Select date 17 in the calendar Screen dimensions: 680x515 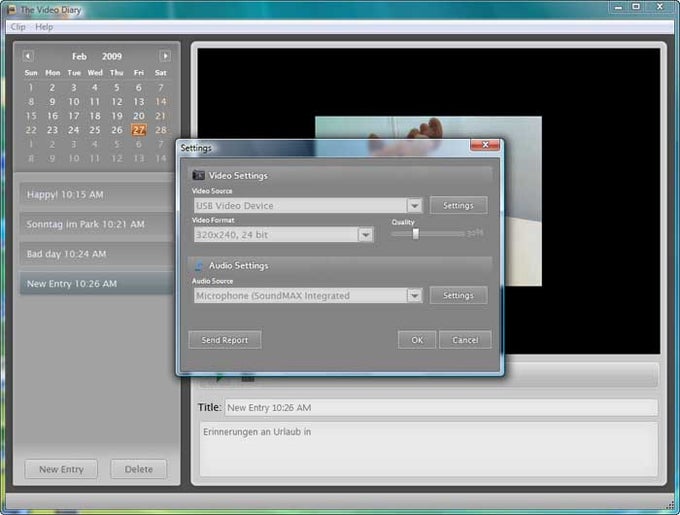tap(74, 116)
